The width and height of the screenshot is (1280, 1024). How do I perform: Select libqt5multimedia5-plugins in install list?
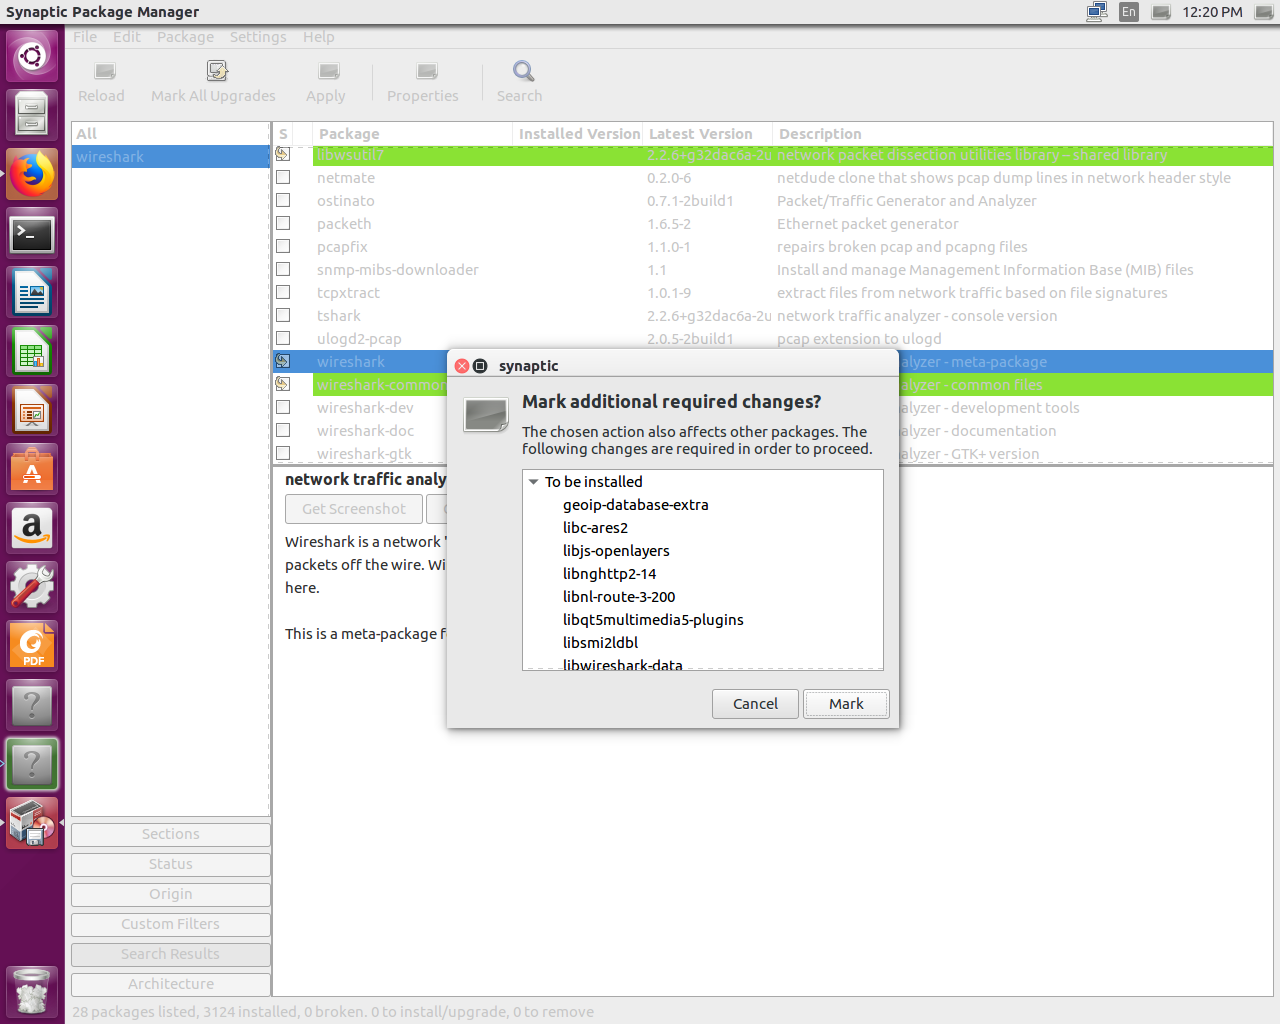pyautogui.click(x=653, y=620)
